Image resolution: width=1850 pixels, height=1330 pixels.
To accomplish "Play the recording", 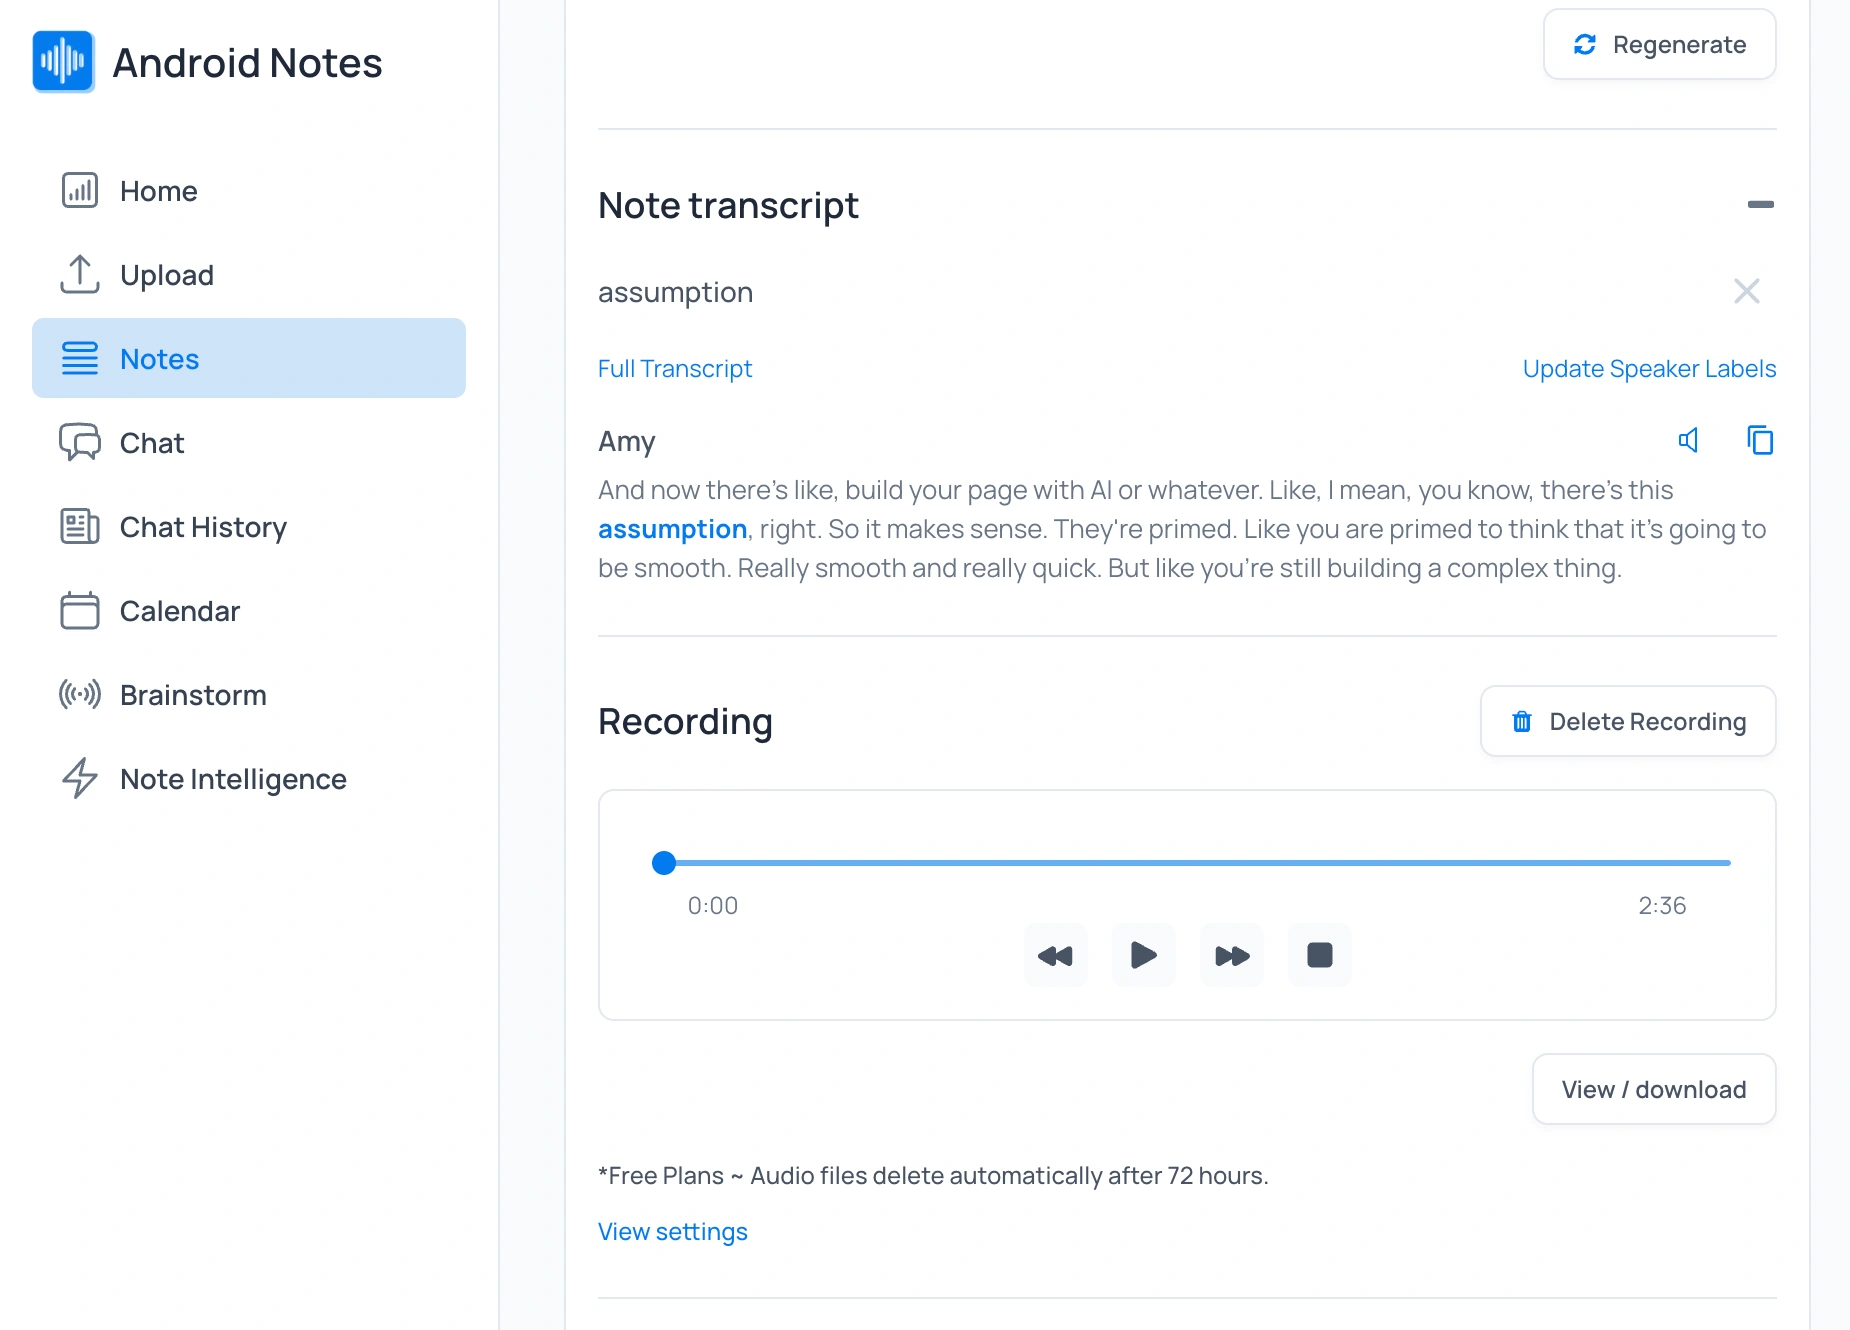I will 1144,956.
